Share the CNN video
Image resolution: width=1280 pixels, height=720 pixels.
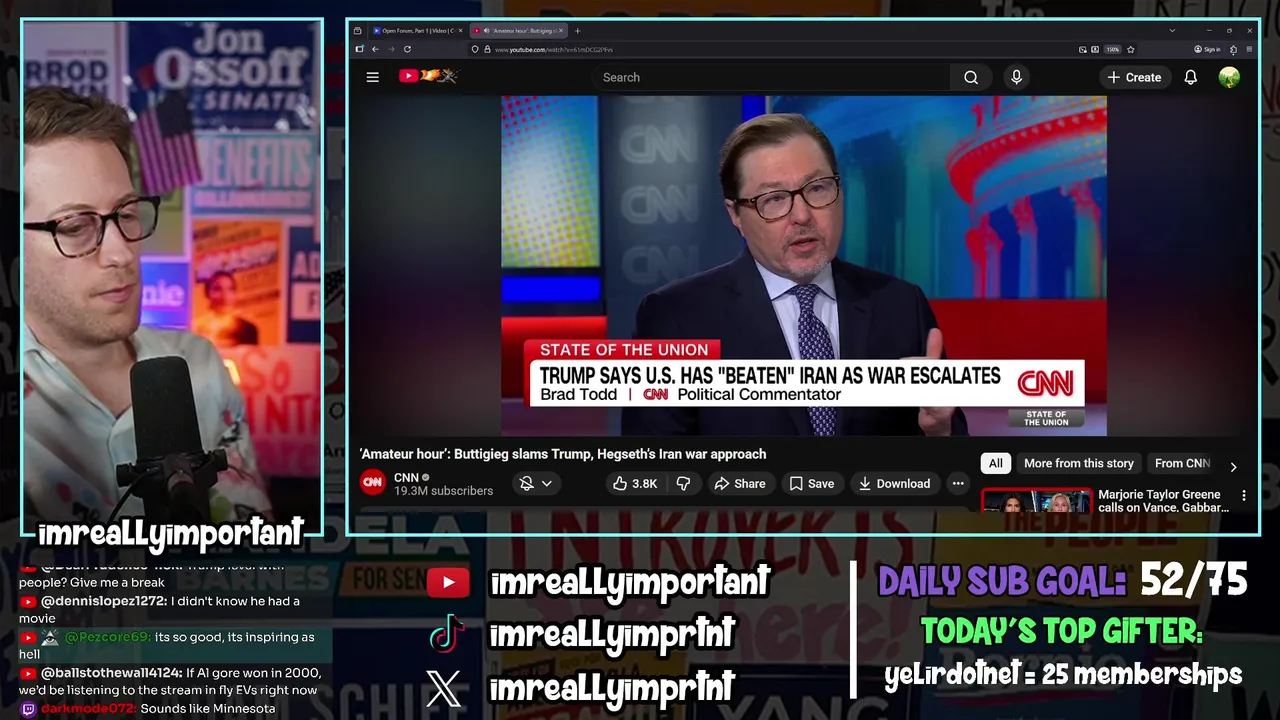pyautogui.click(x=739, y=483)
